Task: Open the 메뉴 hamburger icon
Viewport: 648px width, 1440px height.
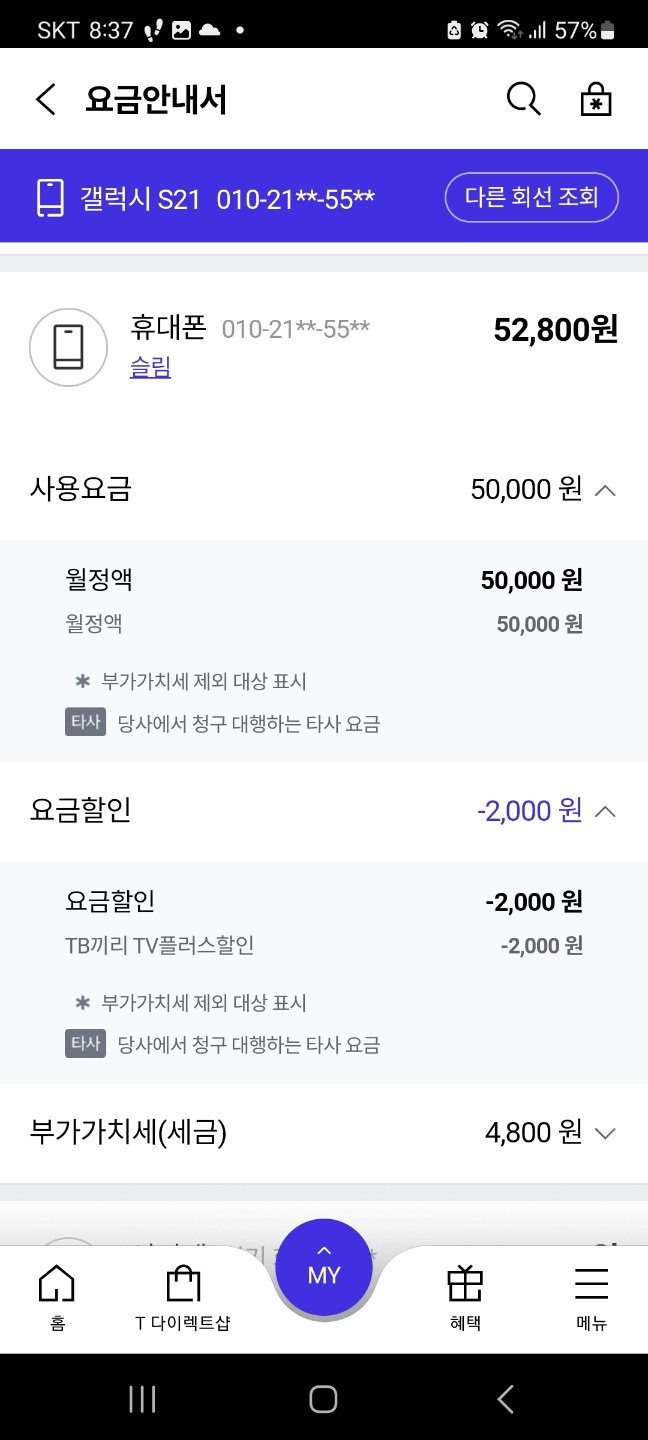Action: [592, 1284]
